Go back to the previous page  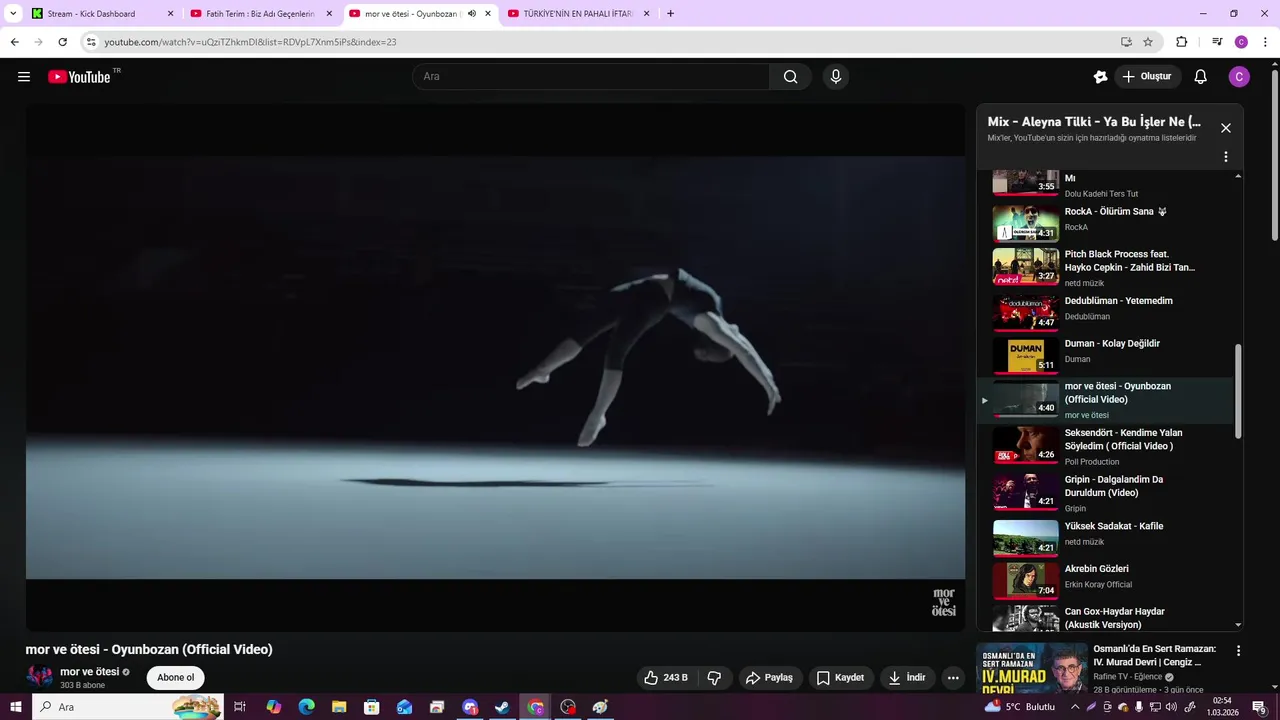[x=14, y=42]
